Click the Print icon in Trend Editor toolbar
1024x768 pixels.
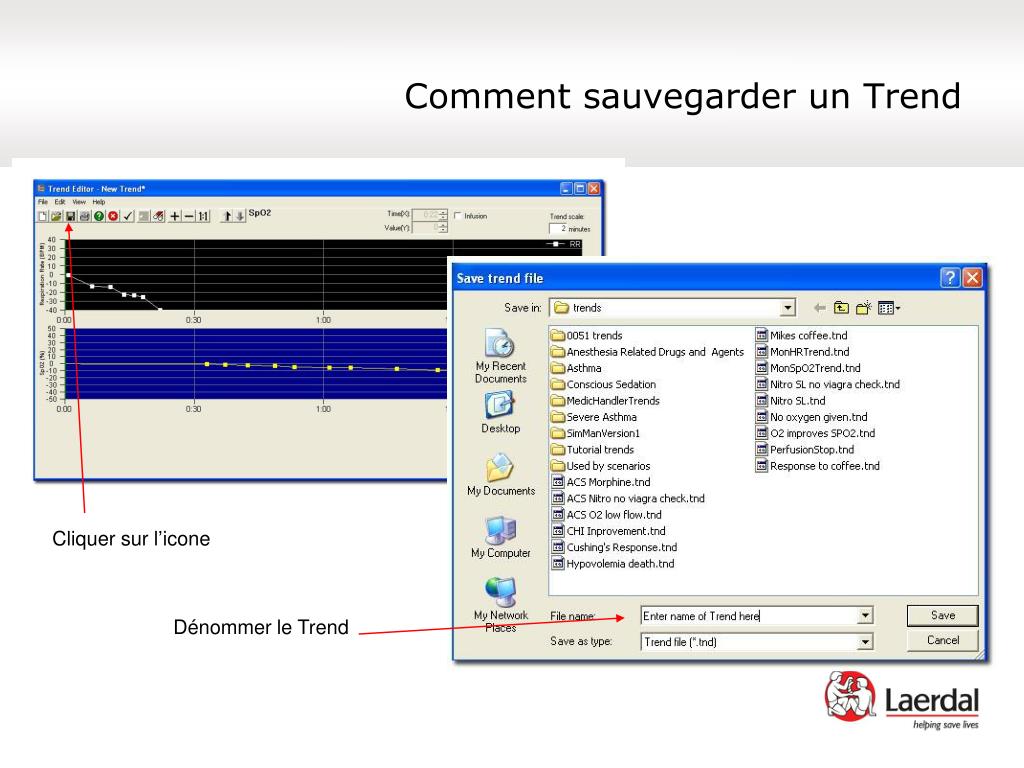(85, 216)
